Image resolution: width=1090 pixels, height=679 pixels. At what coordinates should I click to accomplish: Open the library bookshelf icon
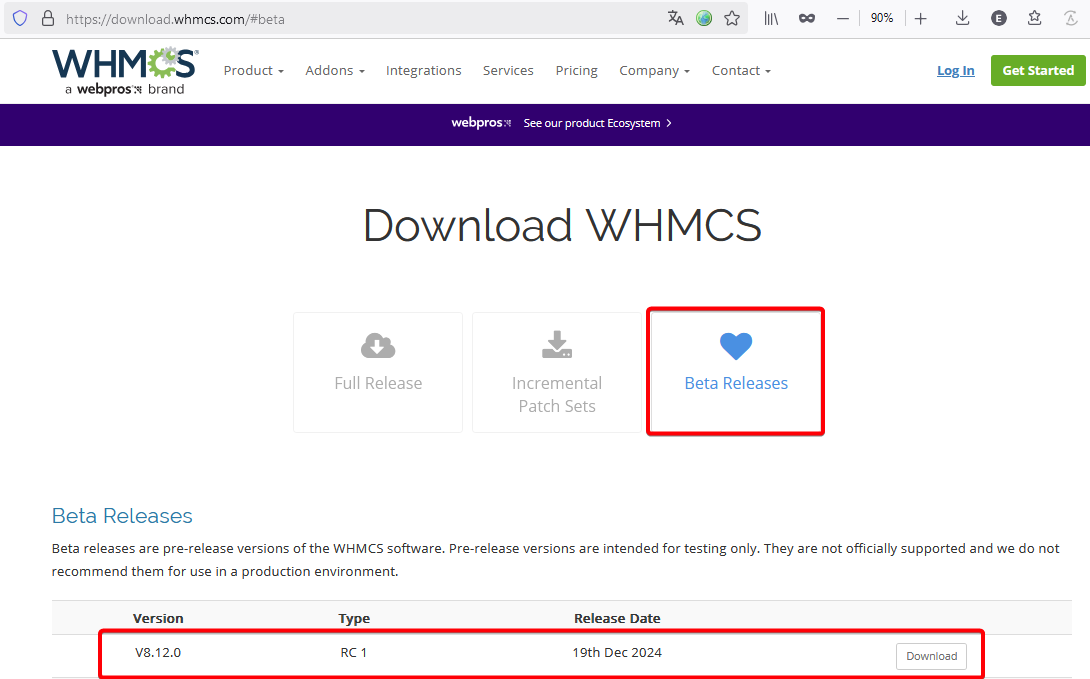(771, 18)
